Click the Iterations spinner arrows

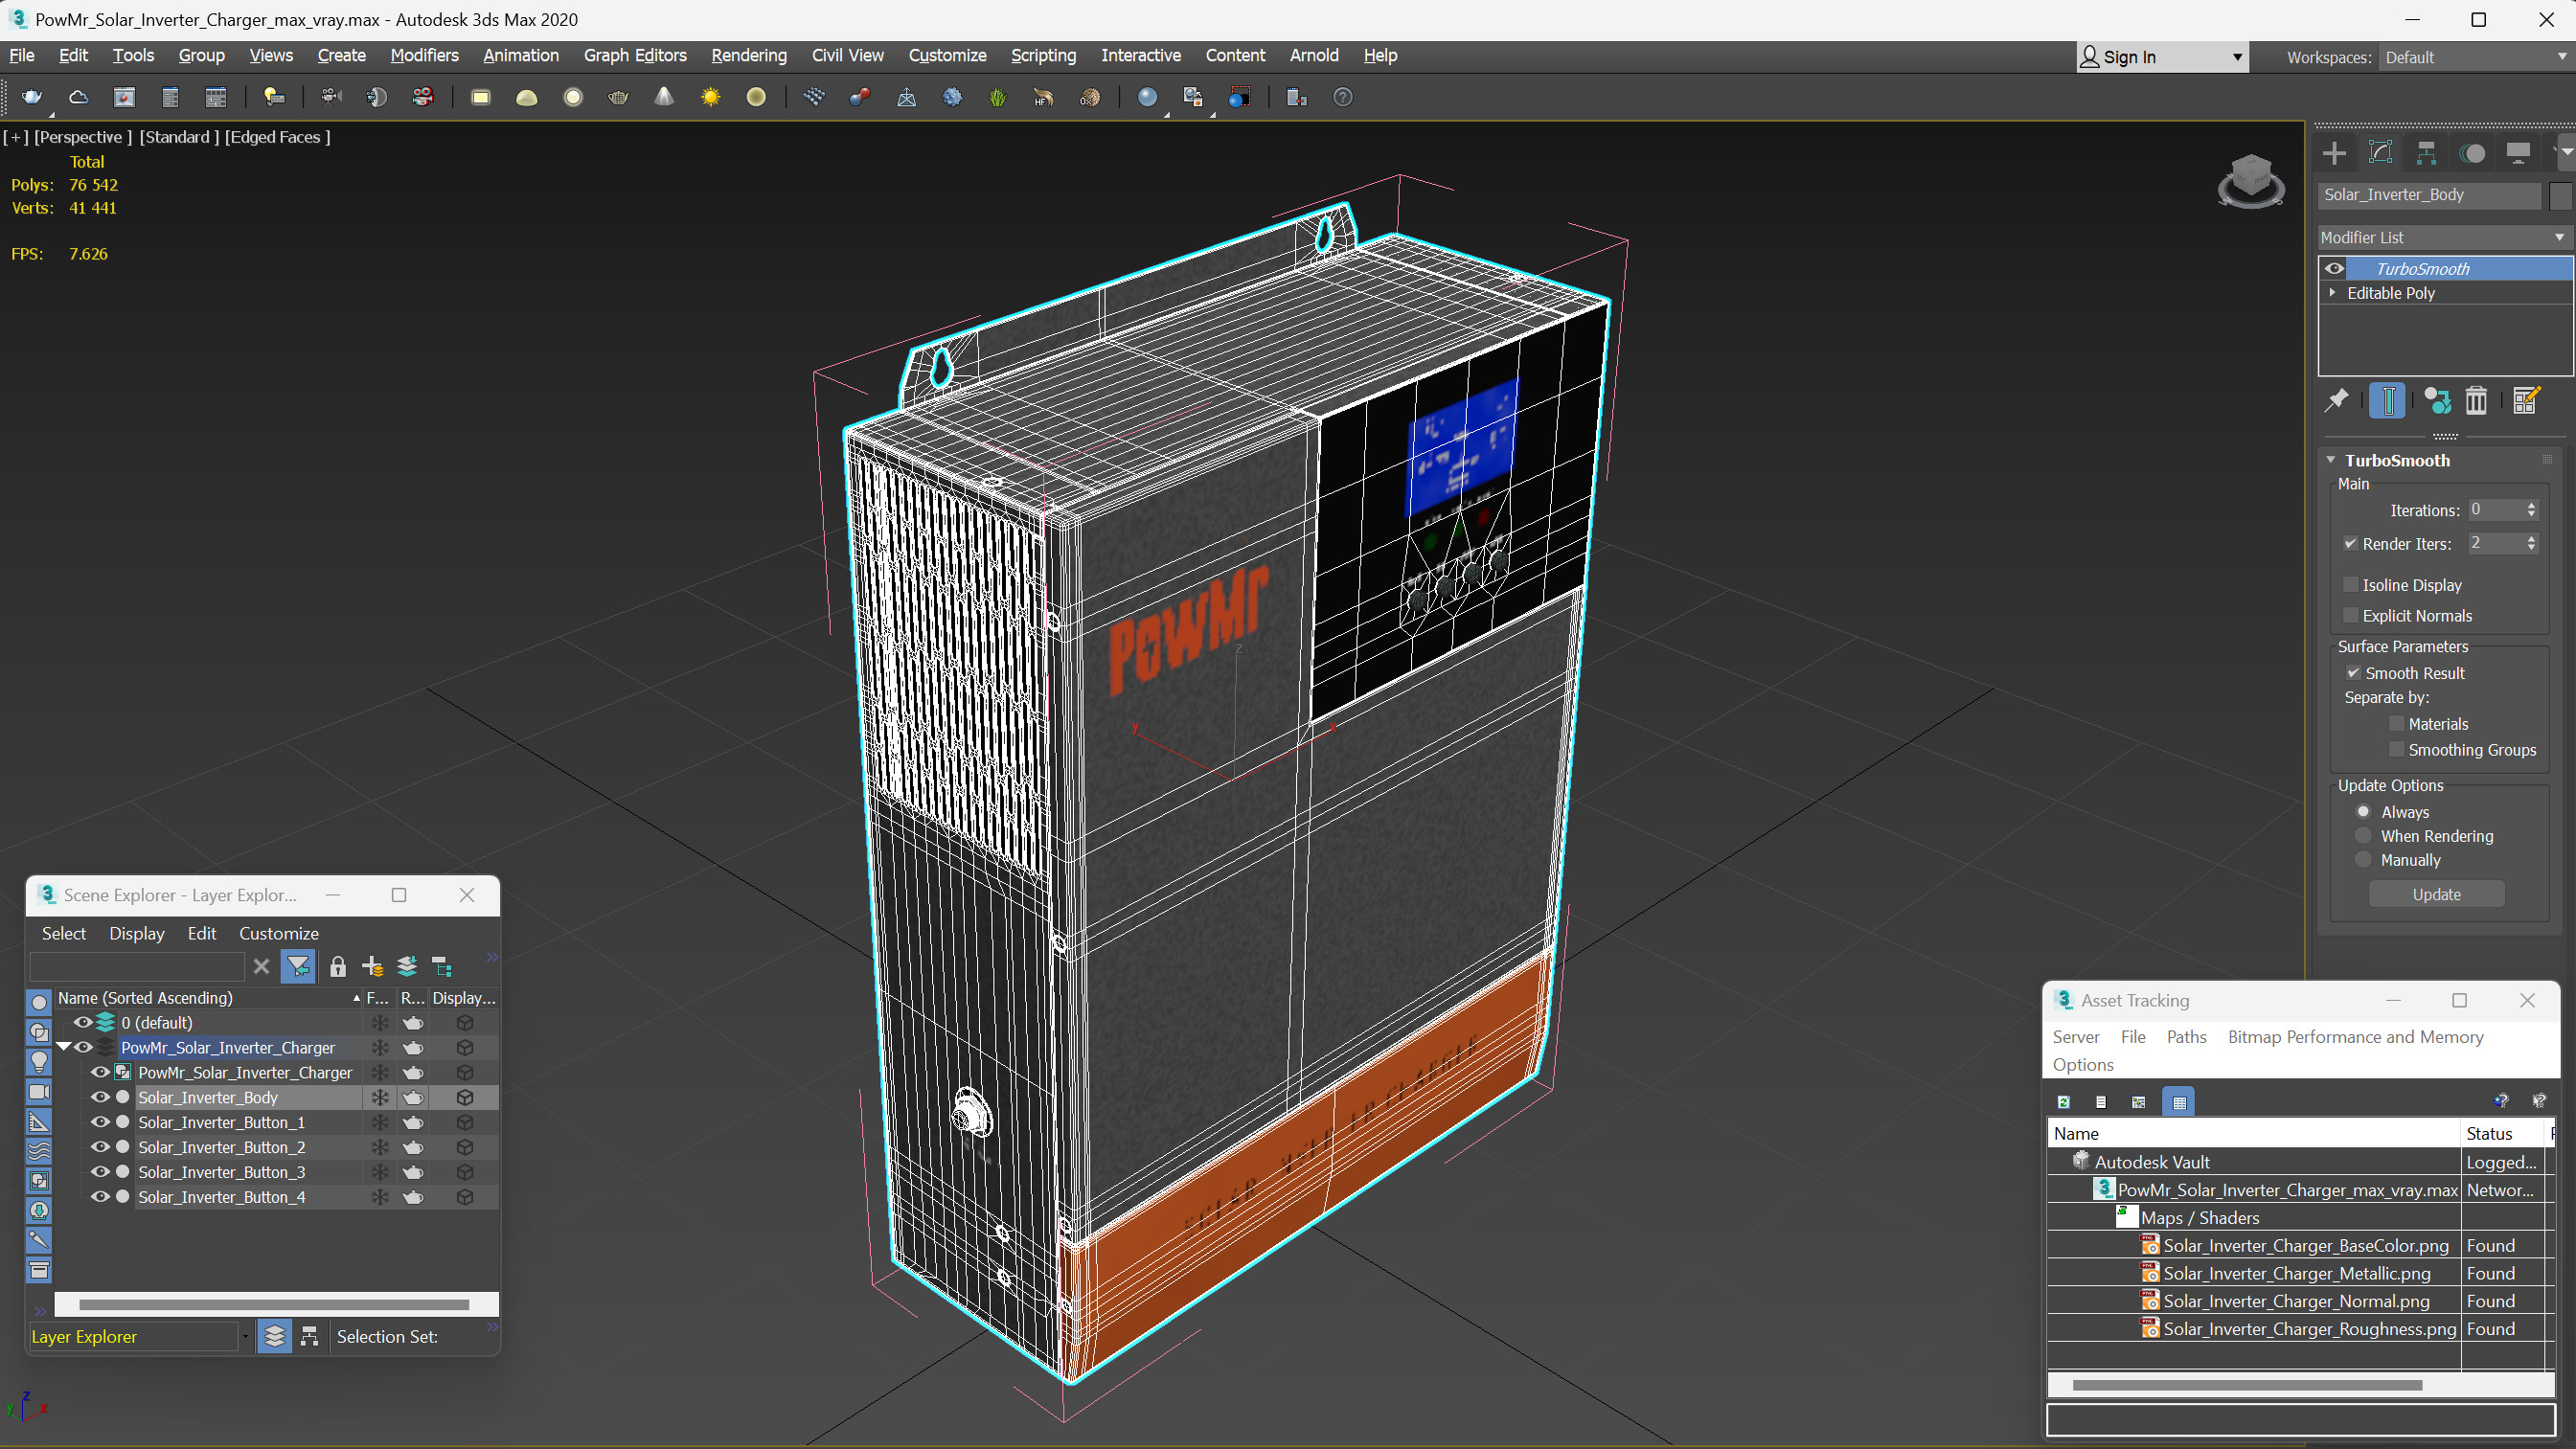coord(2531,510)
